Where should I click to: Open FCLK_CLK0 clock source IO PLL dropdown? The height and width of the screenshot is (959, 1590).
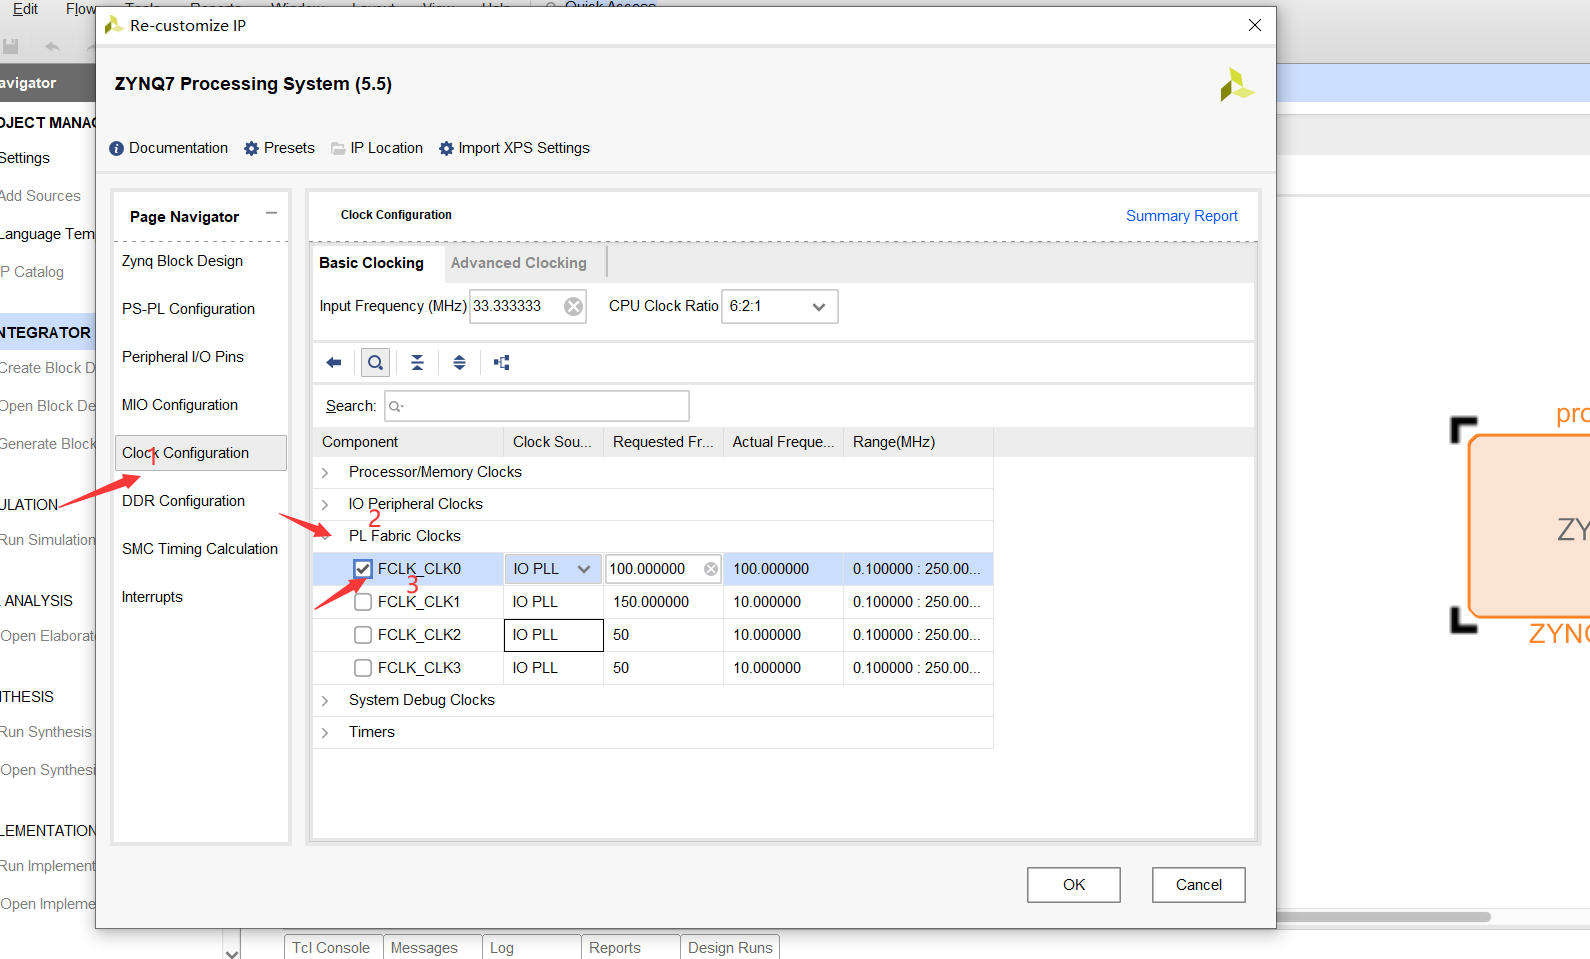pyautogui.click(x=553, y=569)
